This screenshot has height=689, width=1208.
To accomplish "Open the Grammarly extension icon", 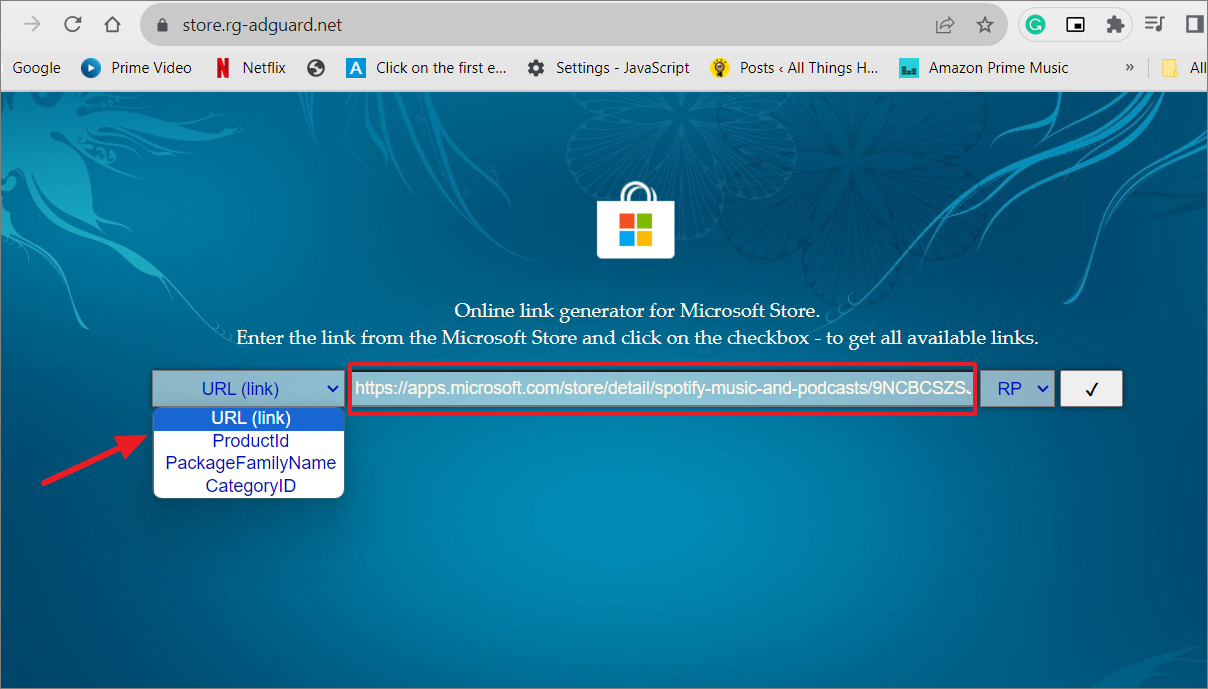I will pos(1036,25).
